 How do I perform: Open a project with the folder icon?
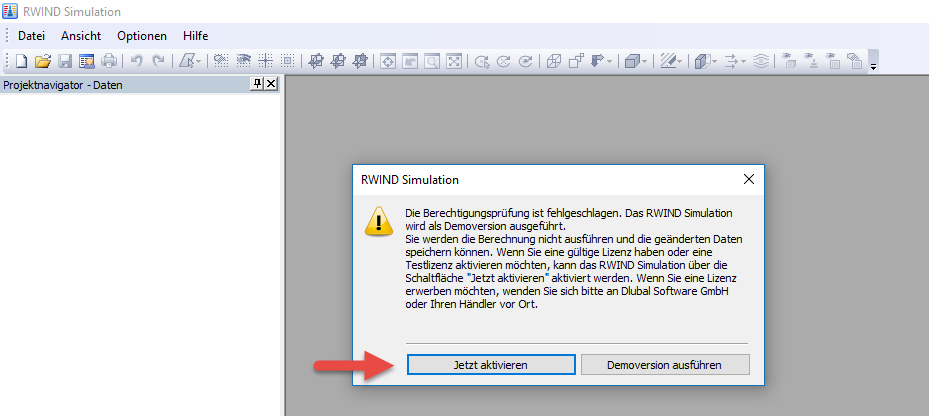(43, 60)
